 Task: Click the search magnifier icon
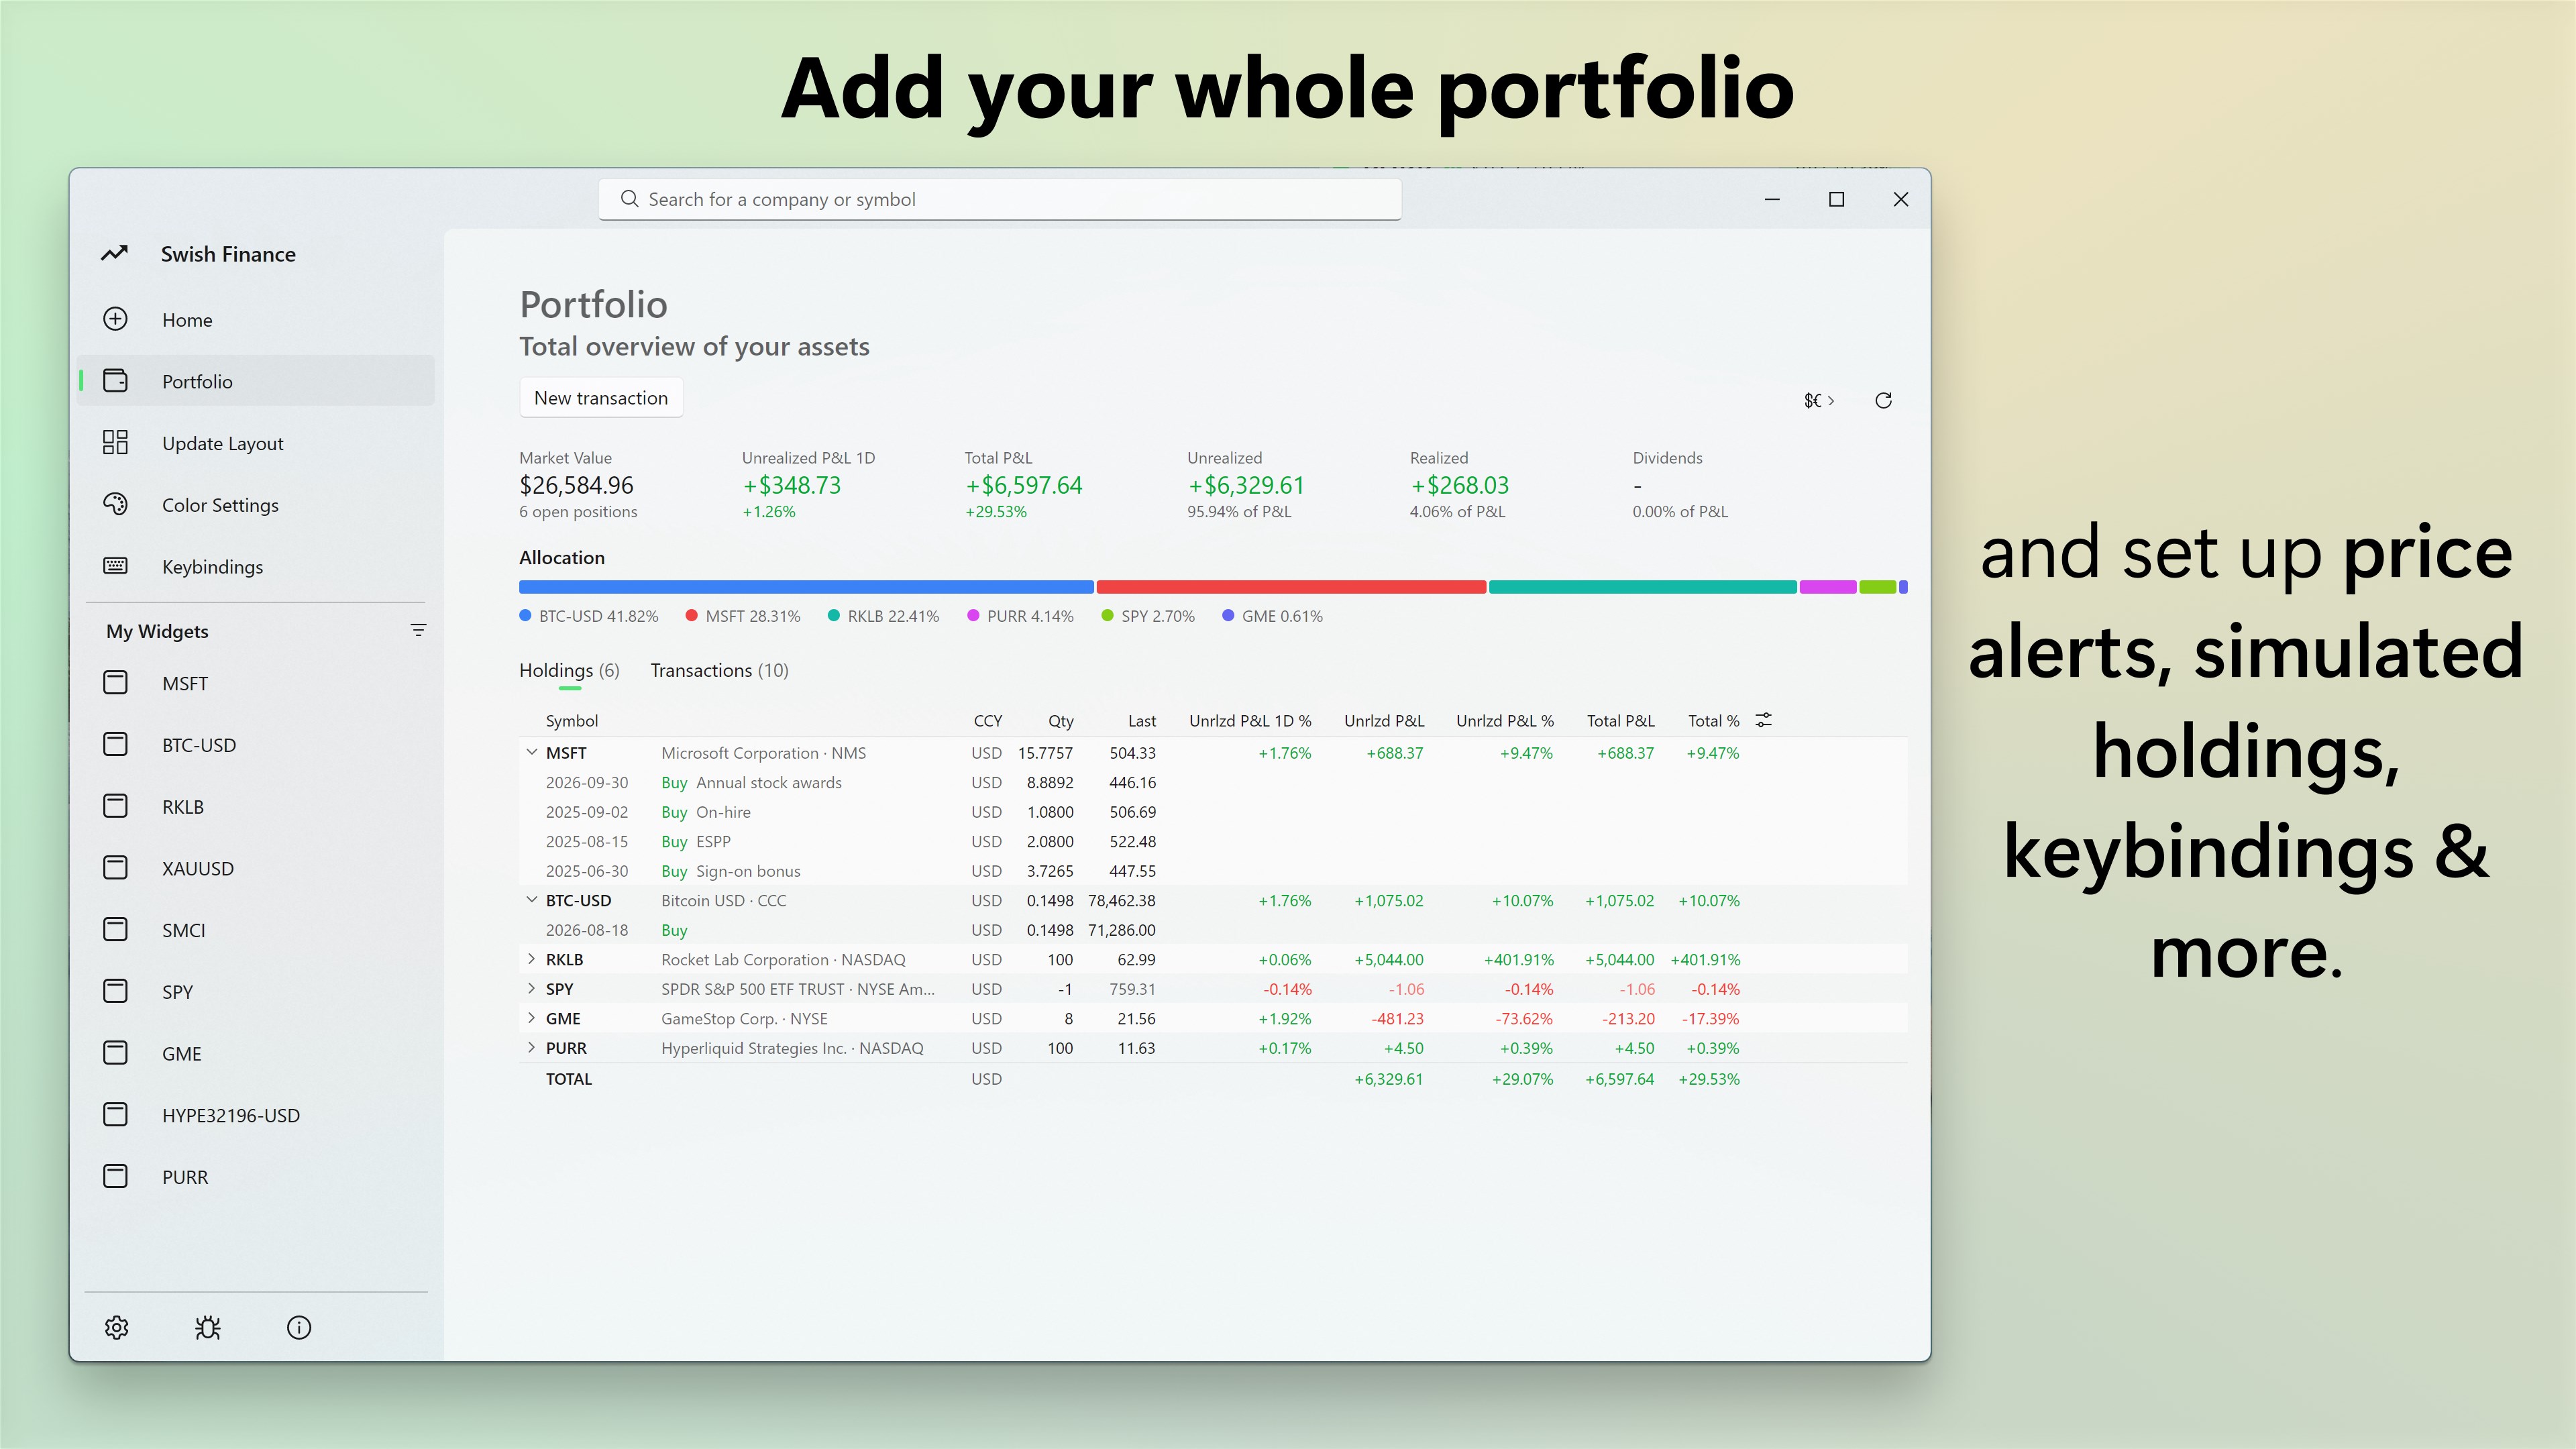[x=629, y=199]
